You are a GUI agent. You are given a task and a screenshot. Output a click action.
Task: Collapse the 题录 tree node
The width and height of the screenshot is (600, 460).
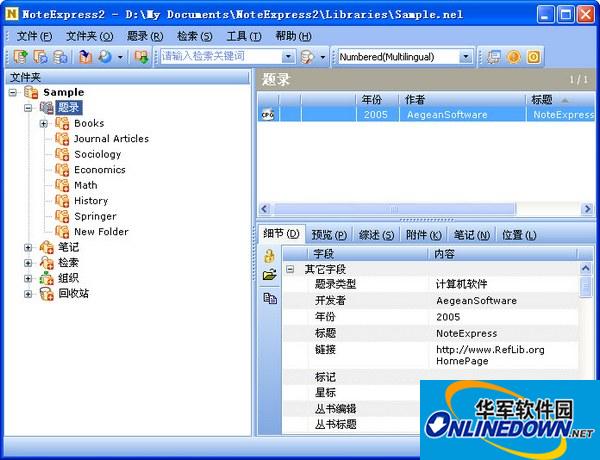point(28,108)
